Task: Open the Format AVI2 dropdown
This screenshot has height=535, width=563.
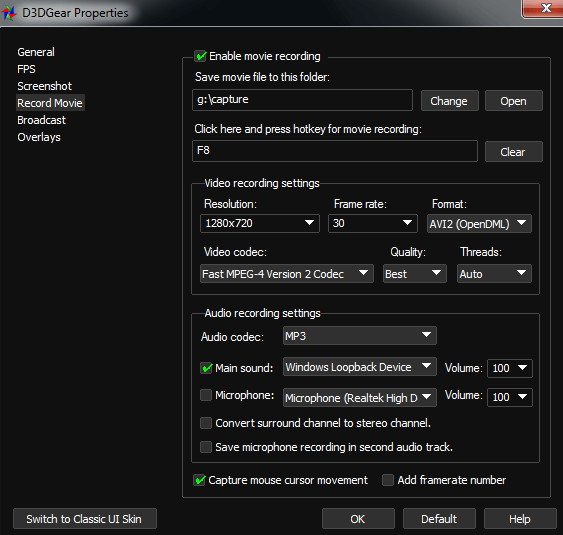Action: click(479, 224)
